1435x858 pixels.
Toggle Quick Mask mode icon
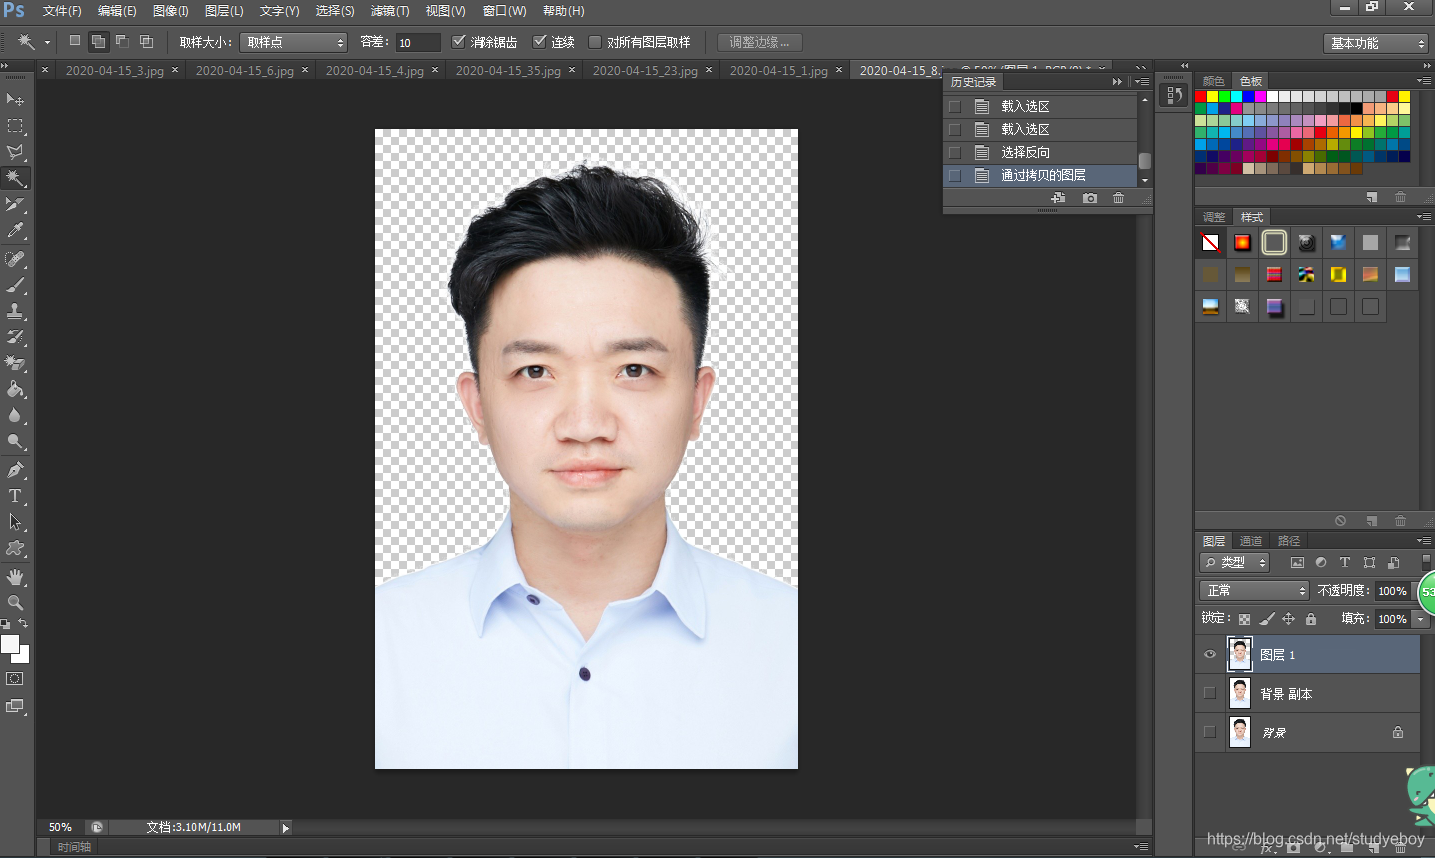point(15,679)
